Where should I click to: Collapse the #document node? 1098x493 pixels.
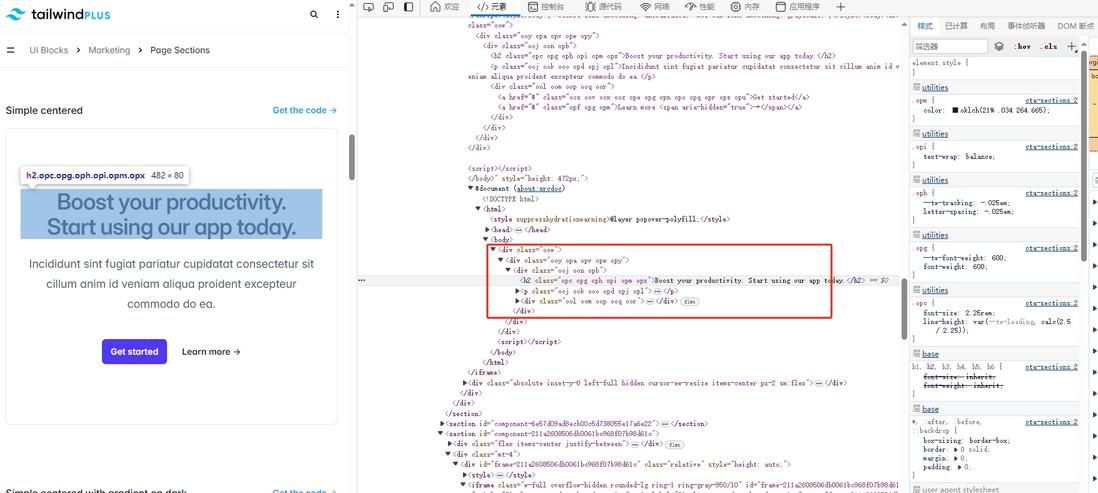click(471, 189)
